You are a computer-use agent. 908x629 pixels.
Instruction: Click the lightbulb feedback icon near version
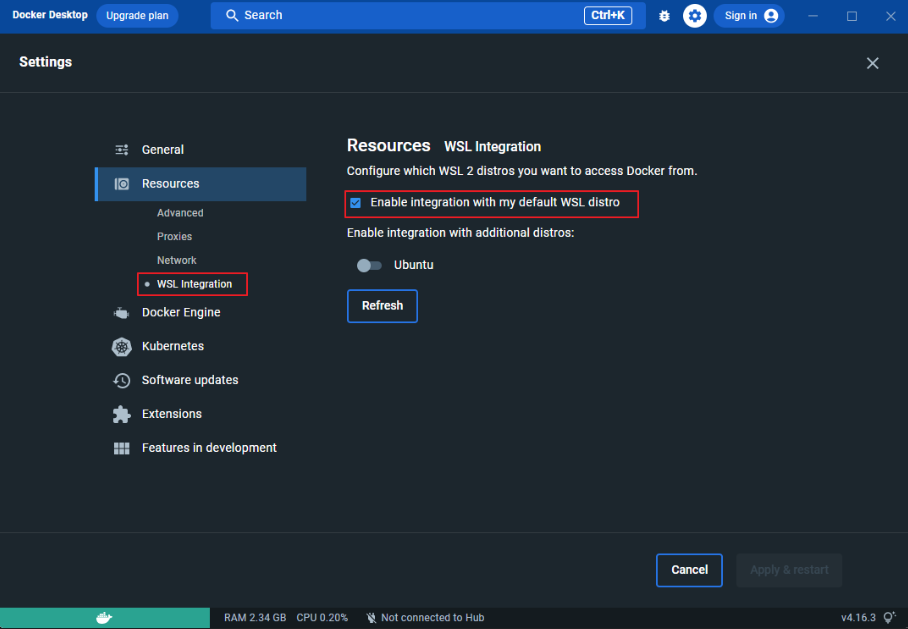coord(890,618)
